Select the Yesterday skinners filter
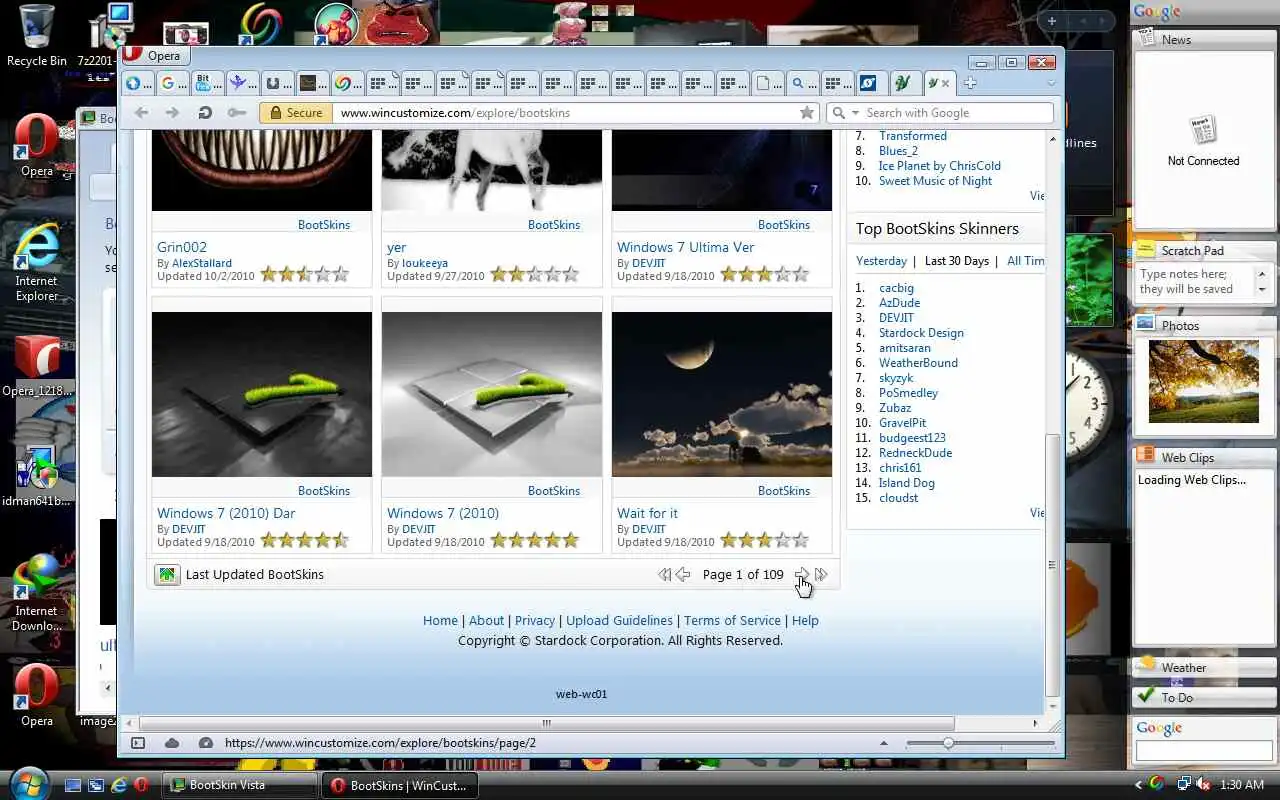The image size is (1280, 800). (x=881, y=261)
